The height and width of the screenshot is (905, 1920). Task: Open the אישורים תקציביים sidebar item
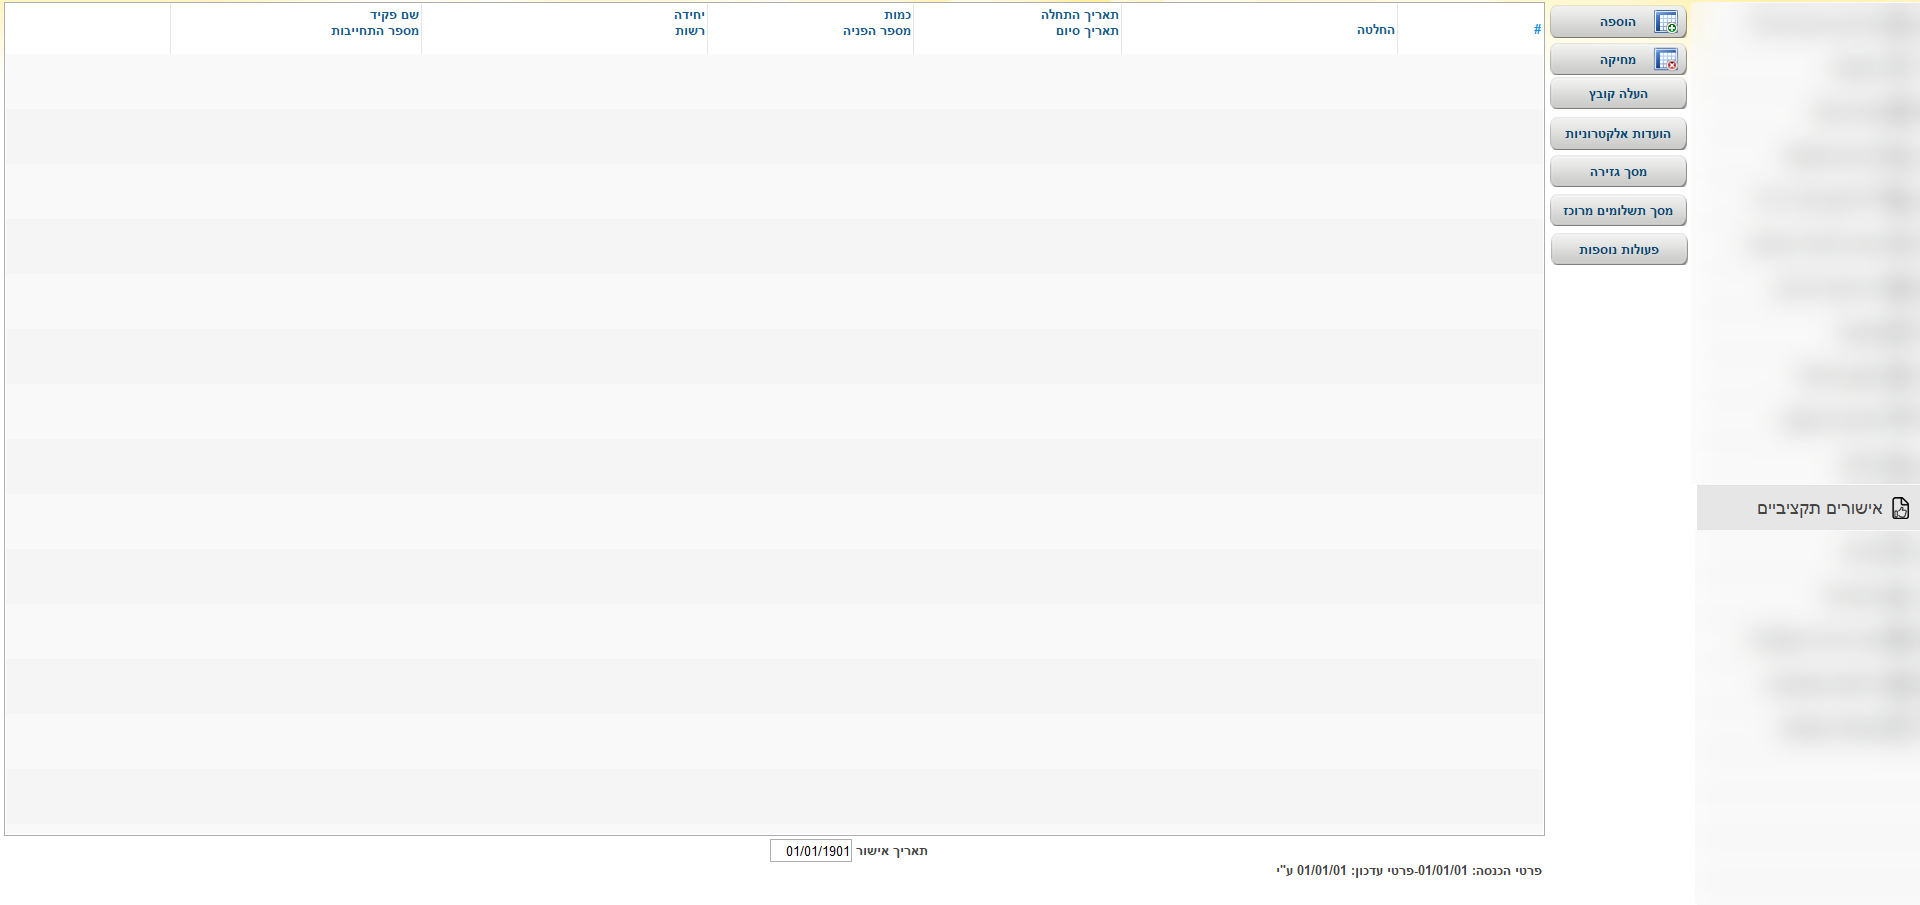(x=1820, y=509)
